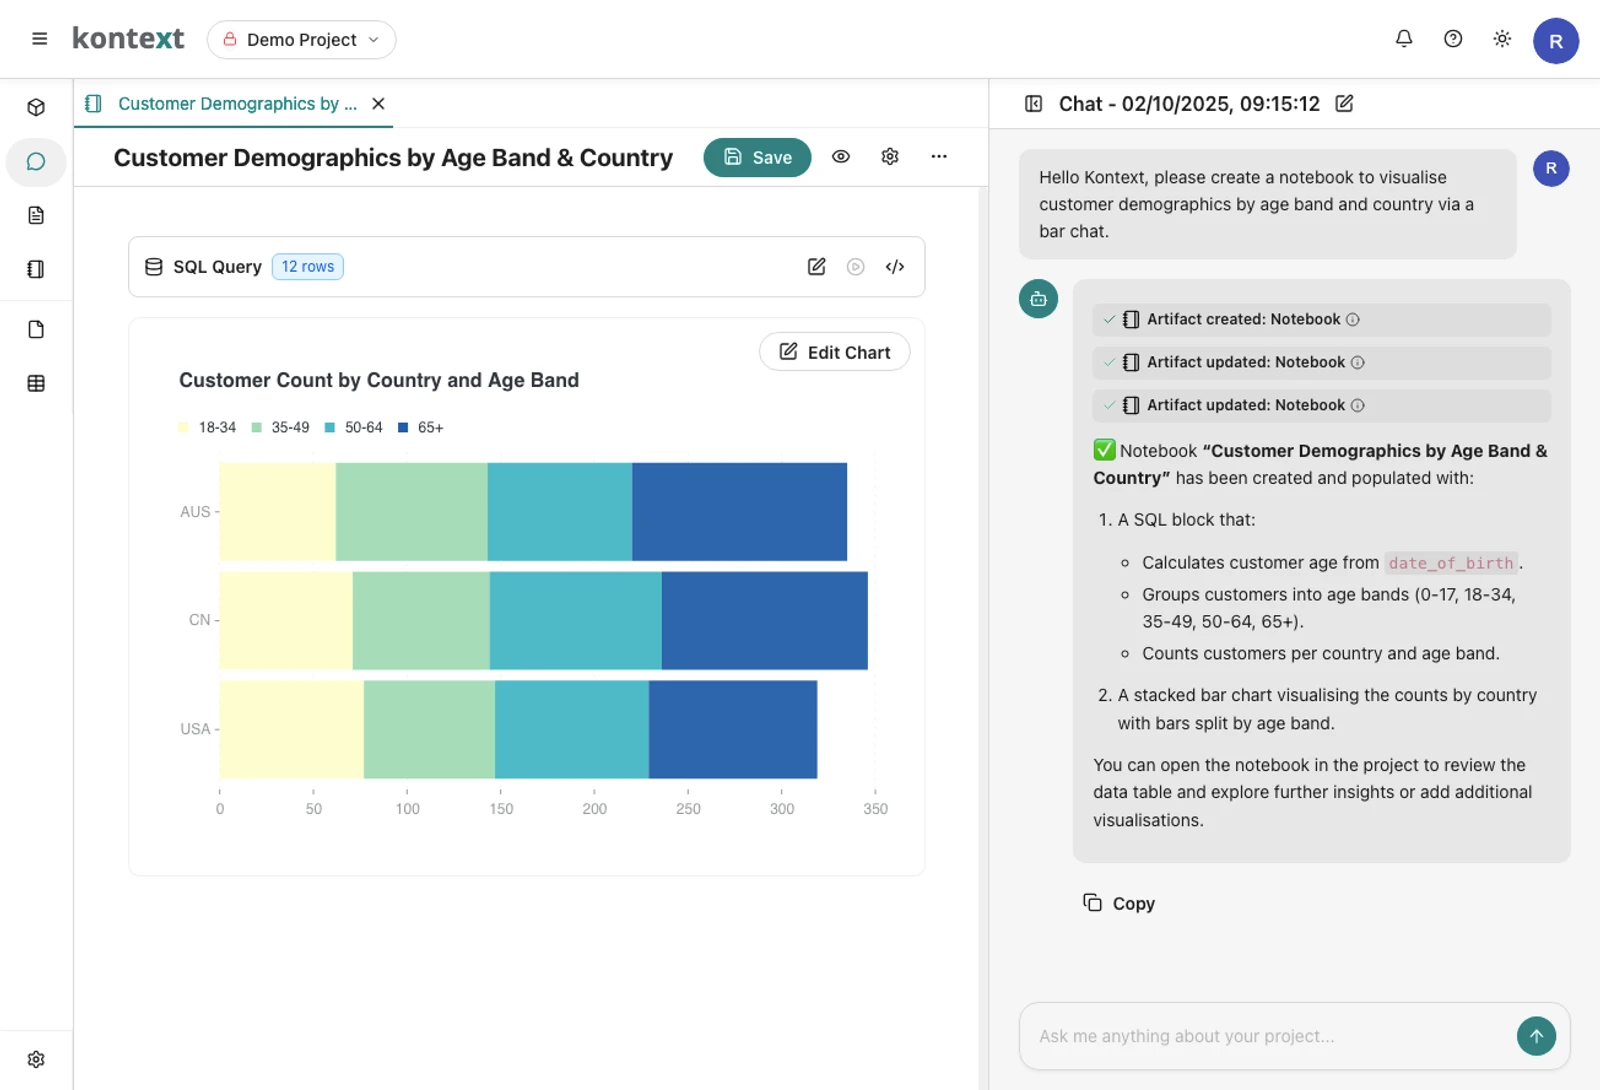Run the SQL Query block
This screenshot has width=1600, height=1090.
855,267
